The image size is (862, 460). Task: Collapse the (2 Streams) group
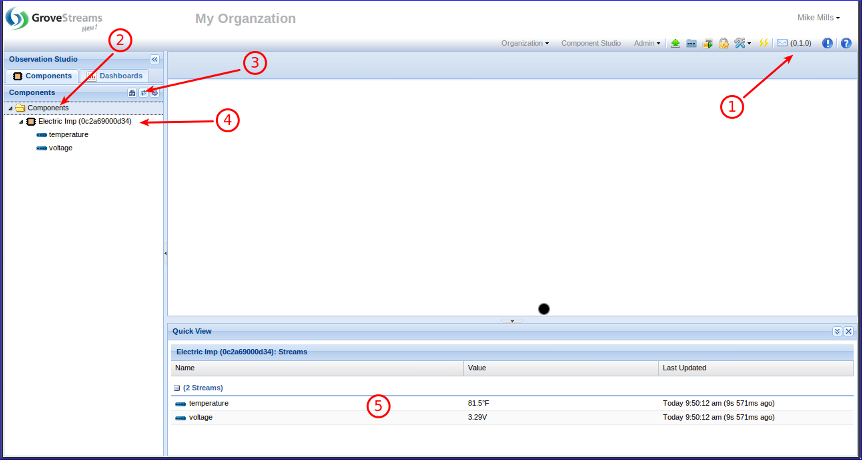[x=177, y=387]
